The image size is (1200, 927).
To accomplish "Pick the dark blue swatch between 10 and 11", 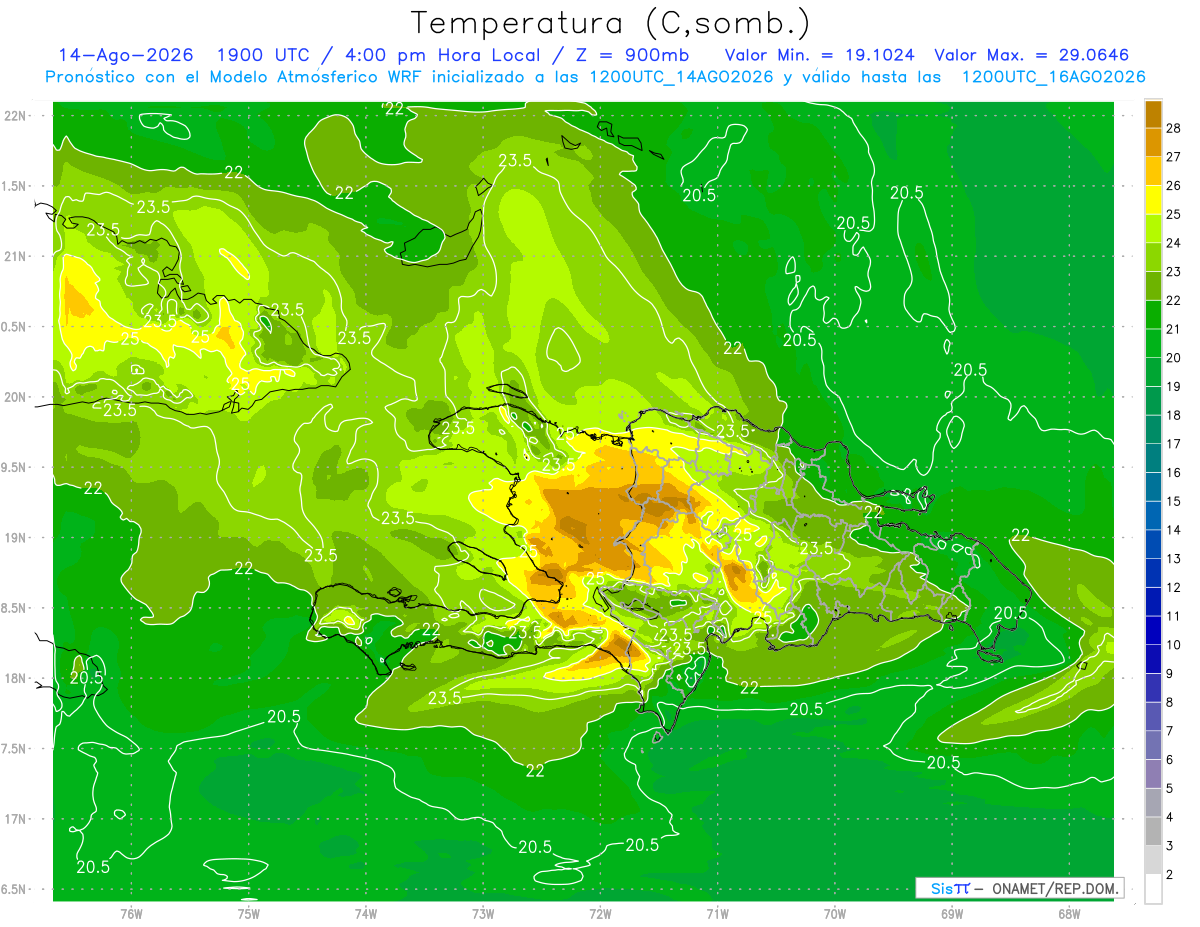I will point(1153,630).
